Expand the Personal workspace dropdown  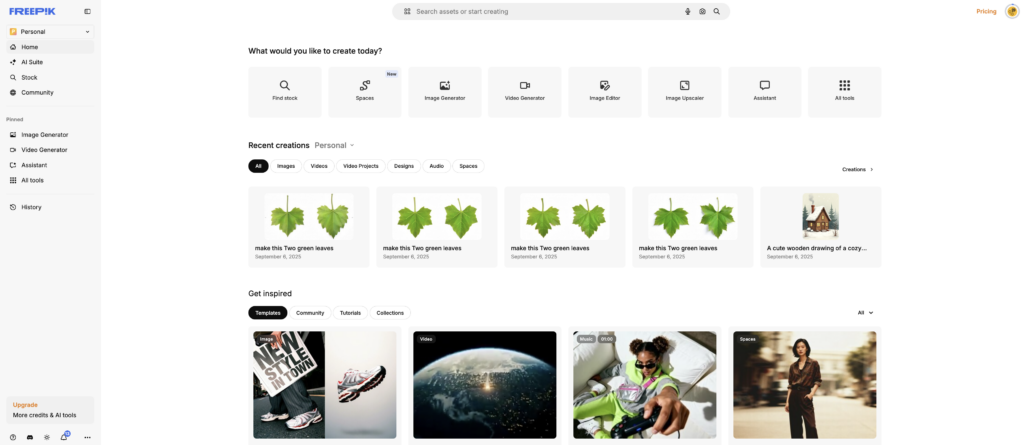point(50,31)
